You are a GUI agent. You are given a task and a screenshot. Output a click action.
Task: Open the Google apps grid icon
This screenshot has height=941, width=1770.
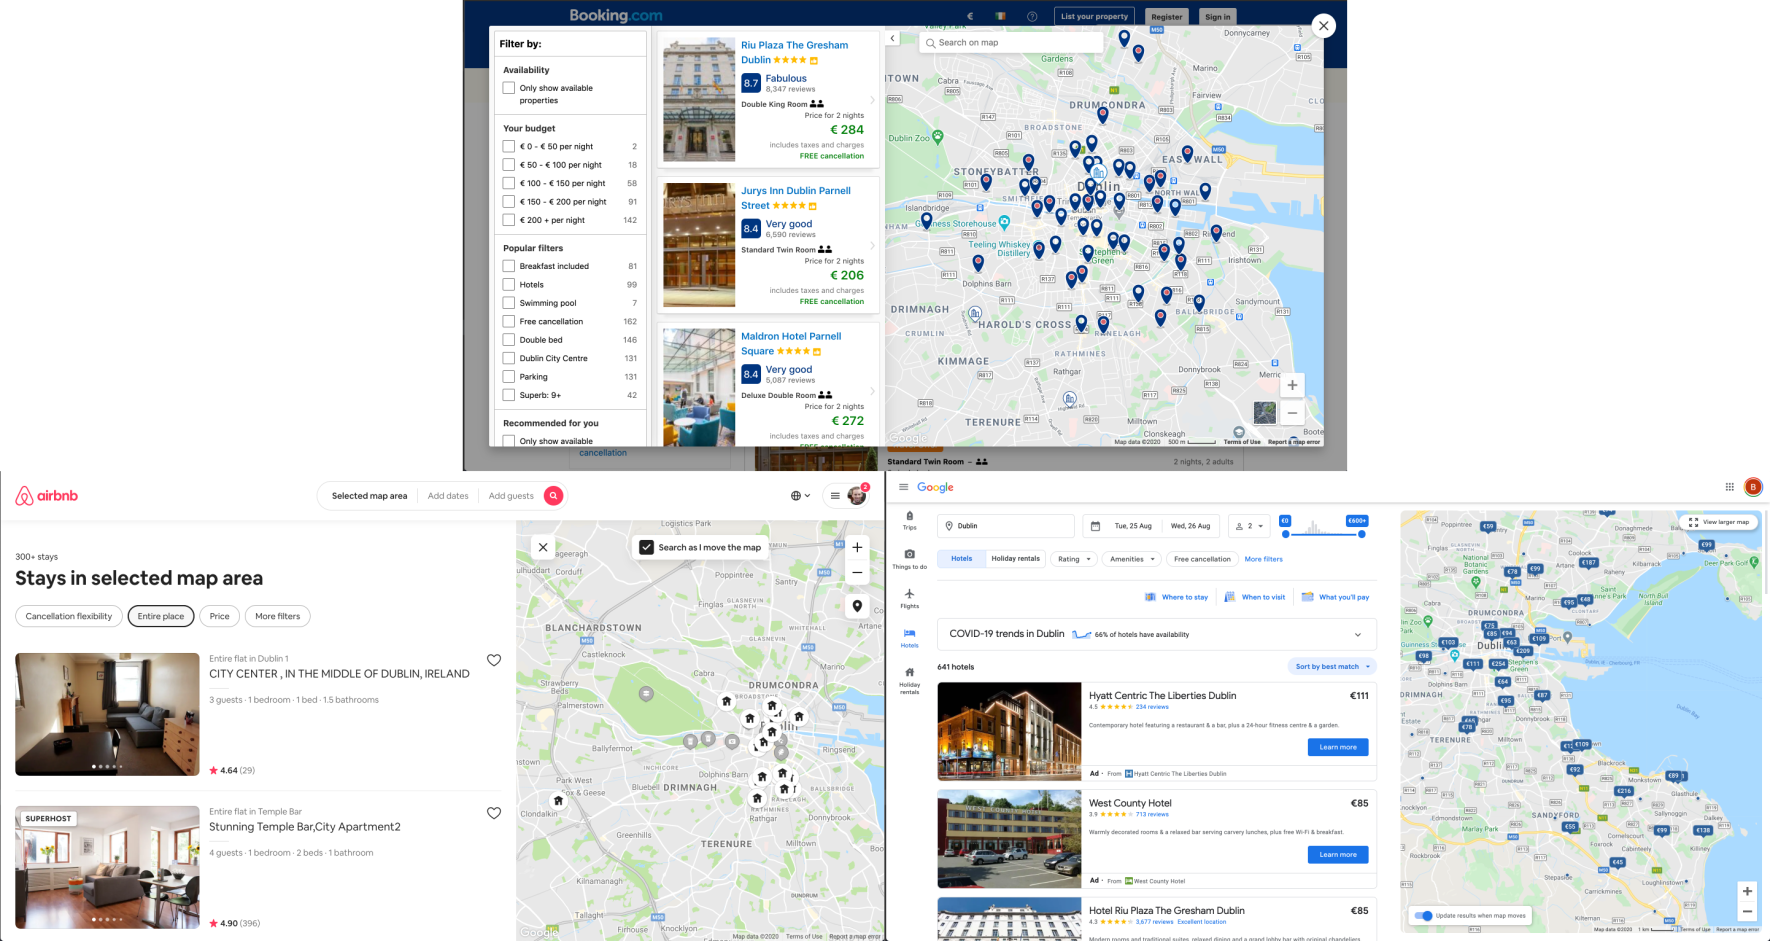(1729, 487)
